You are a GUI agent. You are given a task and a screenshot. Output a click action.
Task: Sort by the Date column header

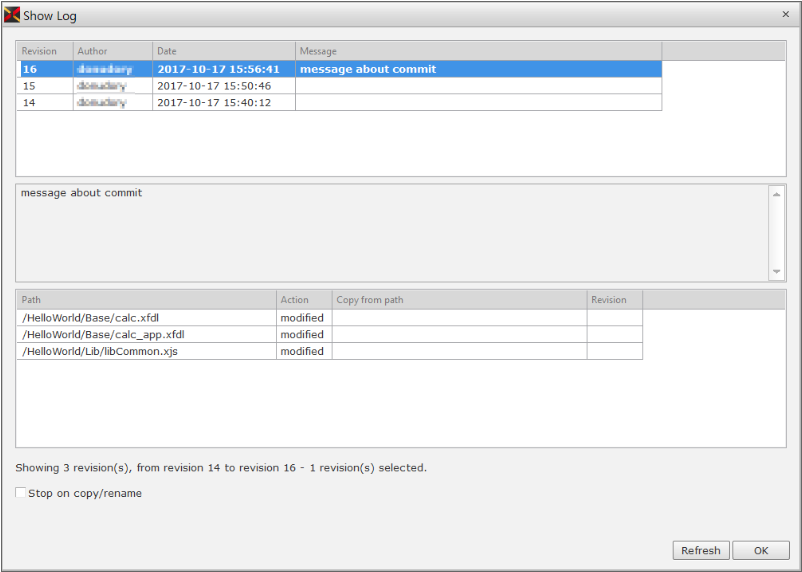coord(223,51)
